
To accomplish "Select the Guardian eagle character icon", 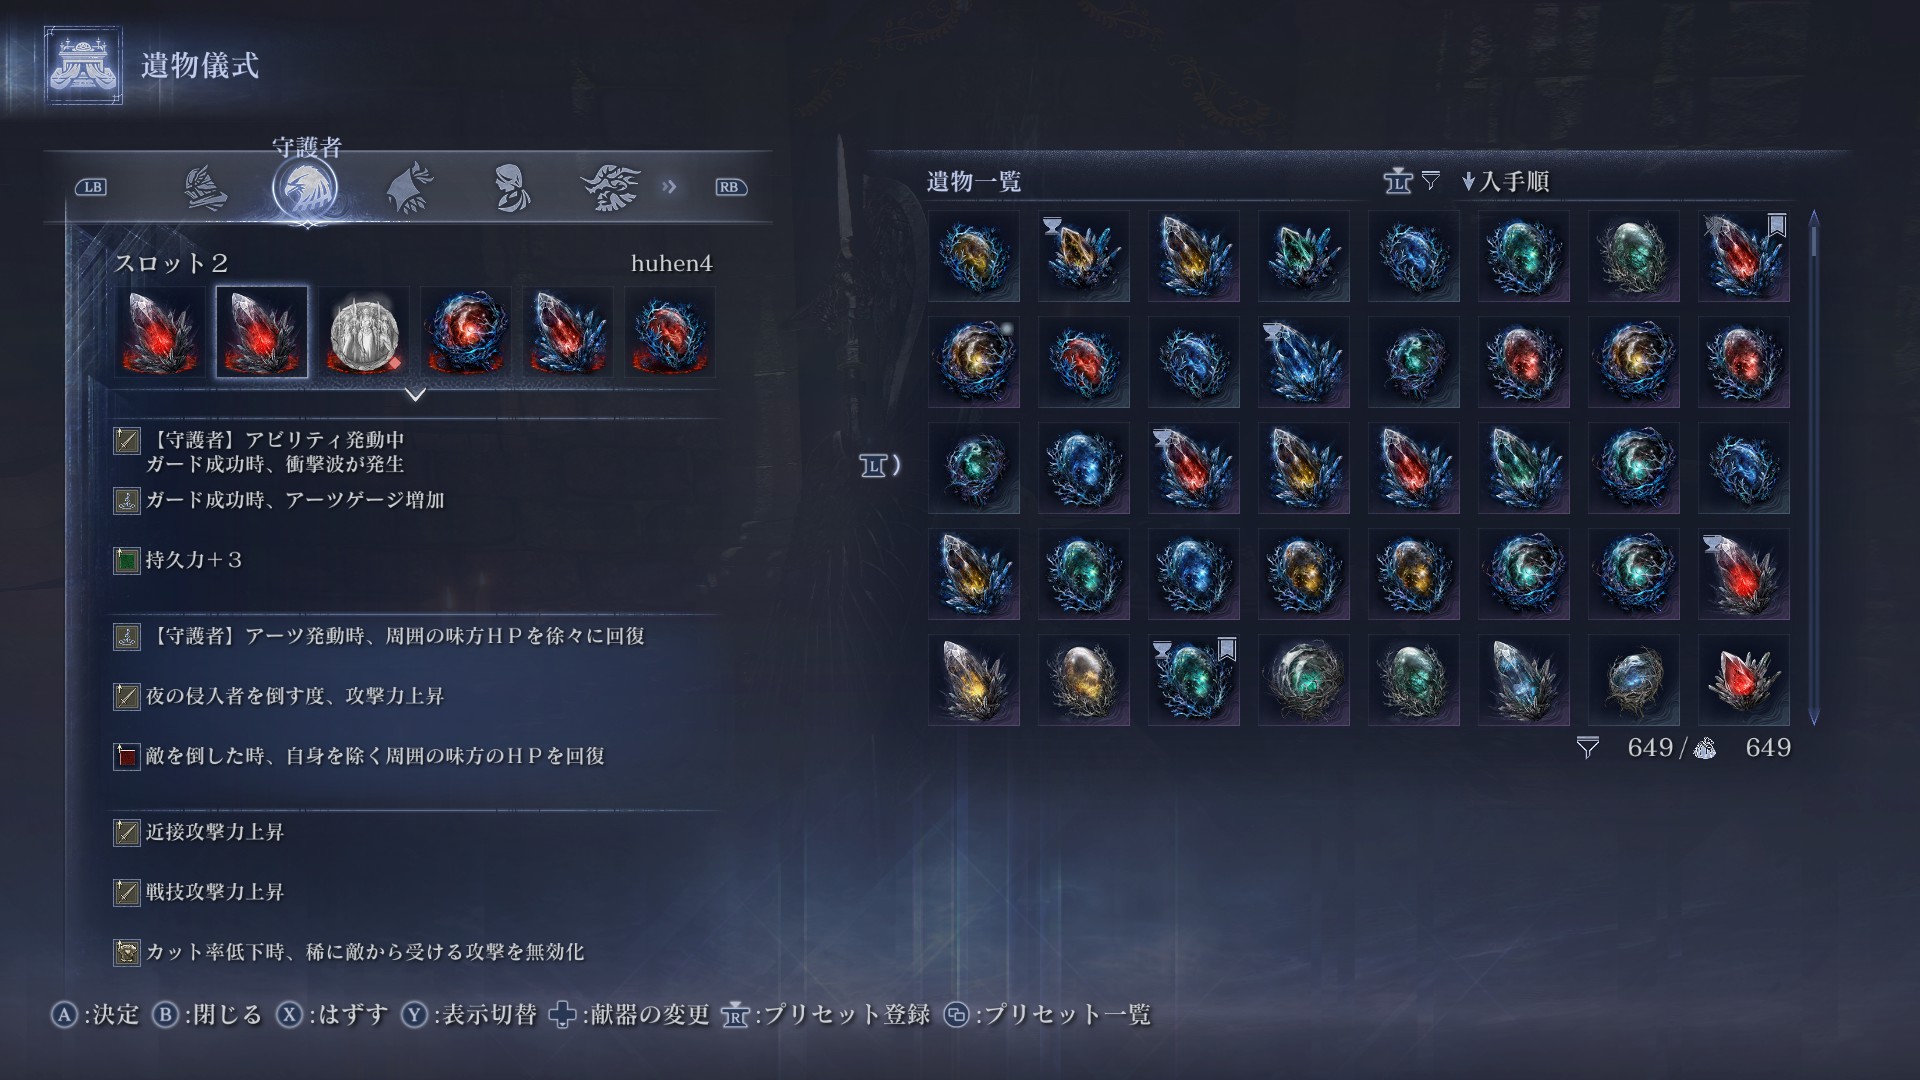I will point(306,187).
